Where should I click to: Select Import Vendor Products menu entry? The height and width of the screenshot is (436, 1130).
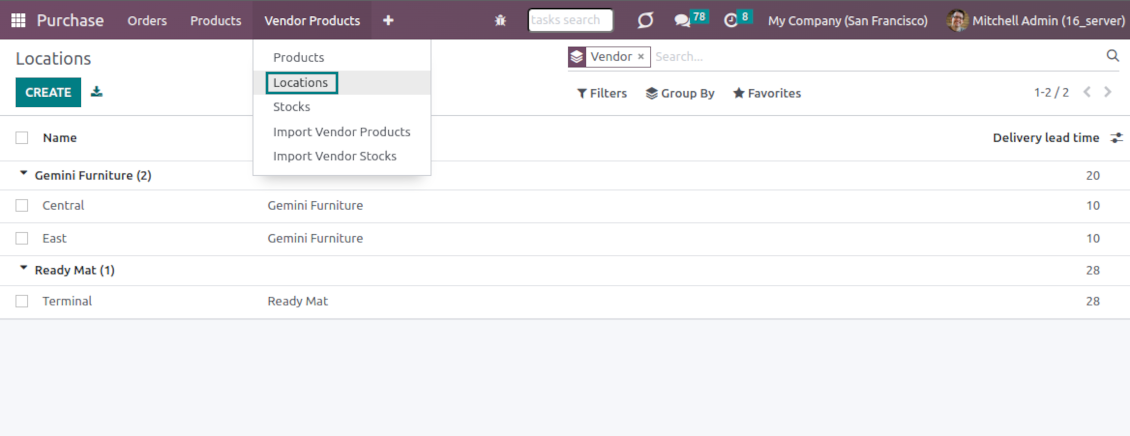click(341, 132)
